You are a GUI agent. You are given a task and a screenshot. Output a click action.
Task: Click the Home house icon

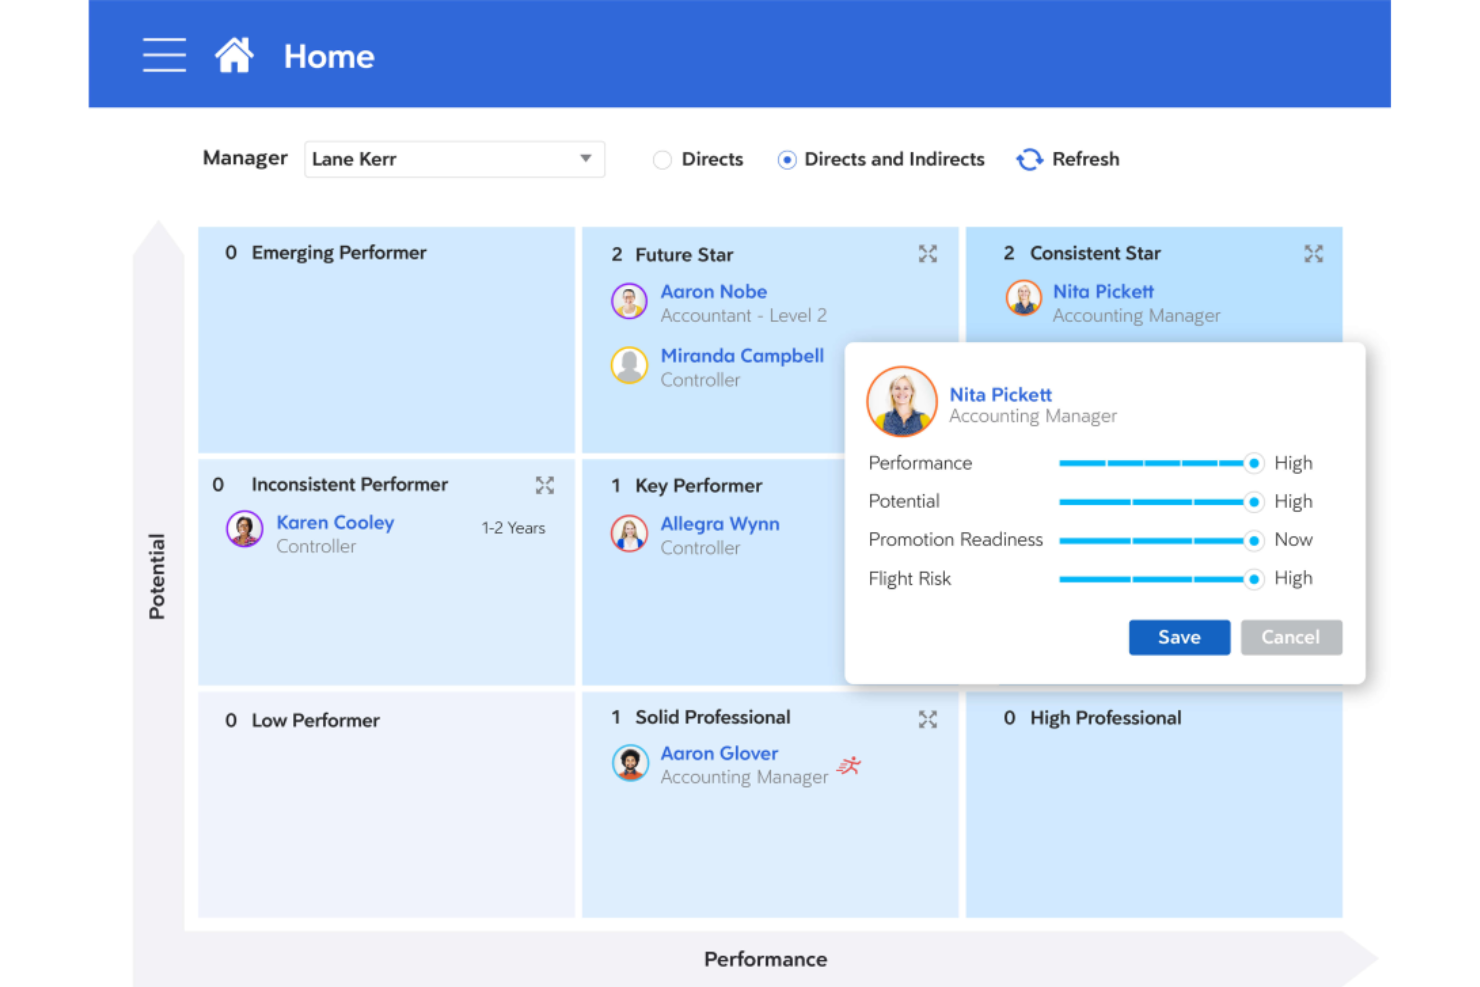point(234,55)
